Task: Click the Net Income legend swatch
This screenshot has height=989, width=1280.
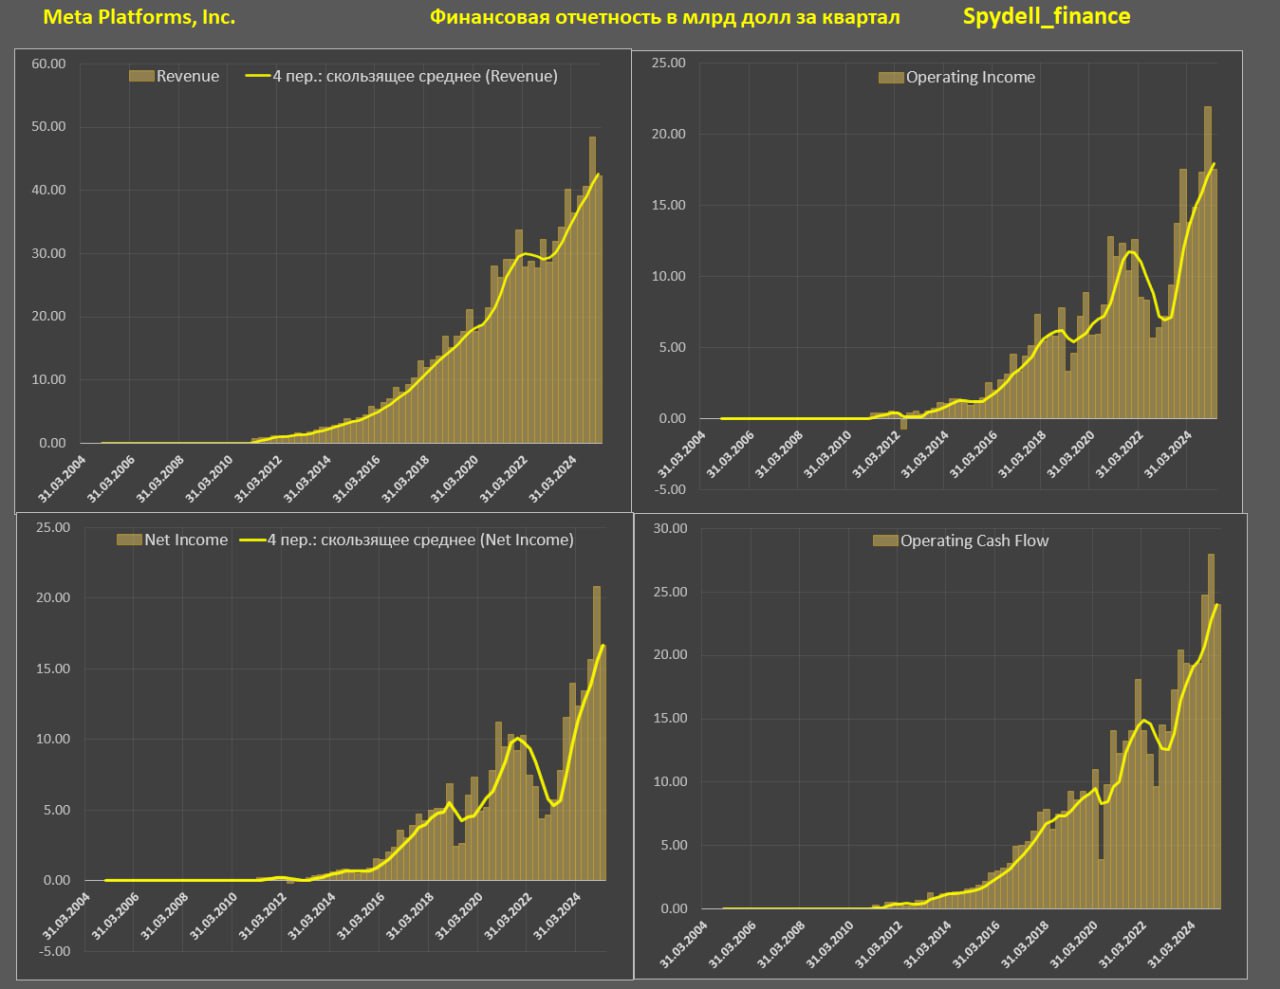Action: [129, 540]
